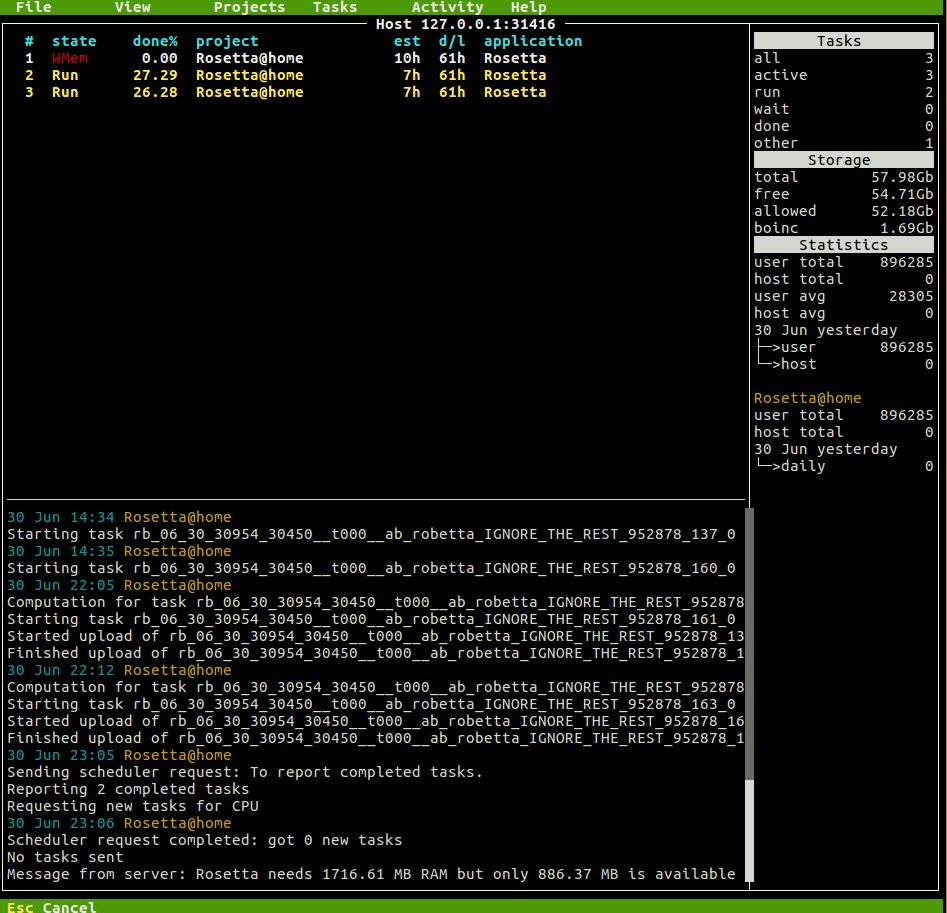Click storage total 57.98Gb row

[x=843, y=177]
